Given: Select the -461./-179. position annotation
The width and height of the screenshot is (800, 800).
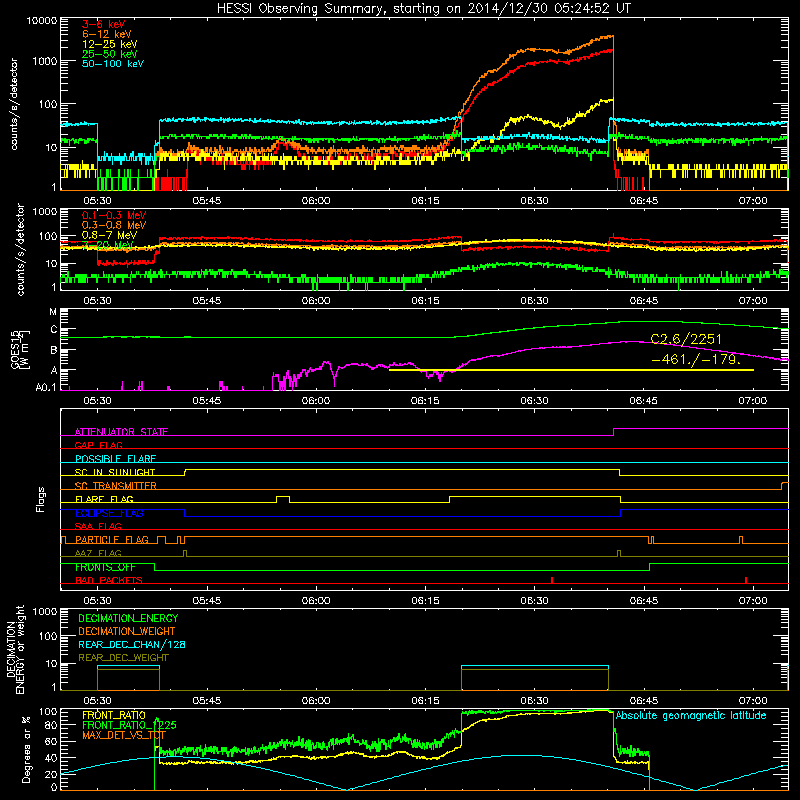Looking at the screenshot, I should [x=696, y=359].
